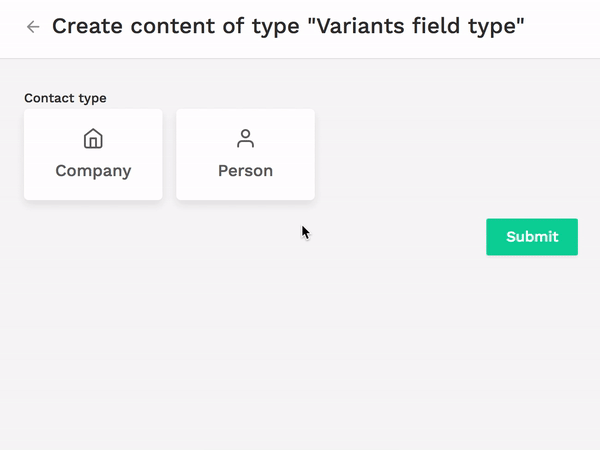Click the words "Create content" in the title

pos(120,27)
